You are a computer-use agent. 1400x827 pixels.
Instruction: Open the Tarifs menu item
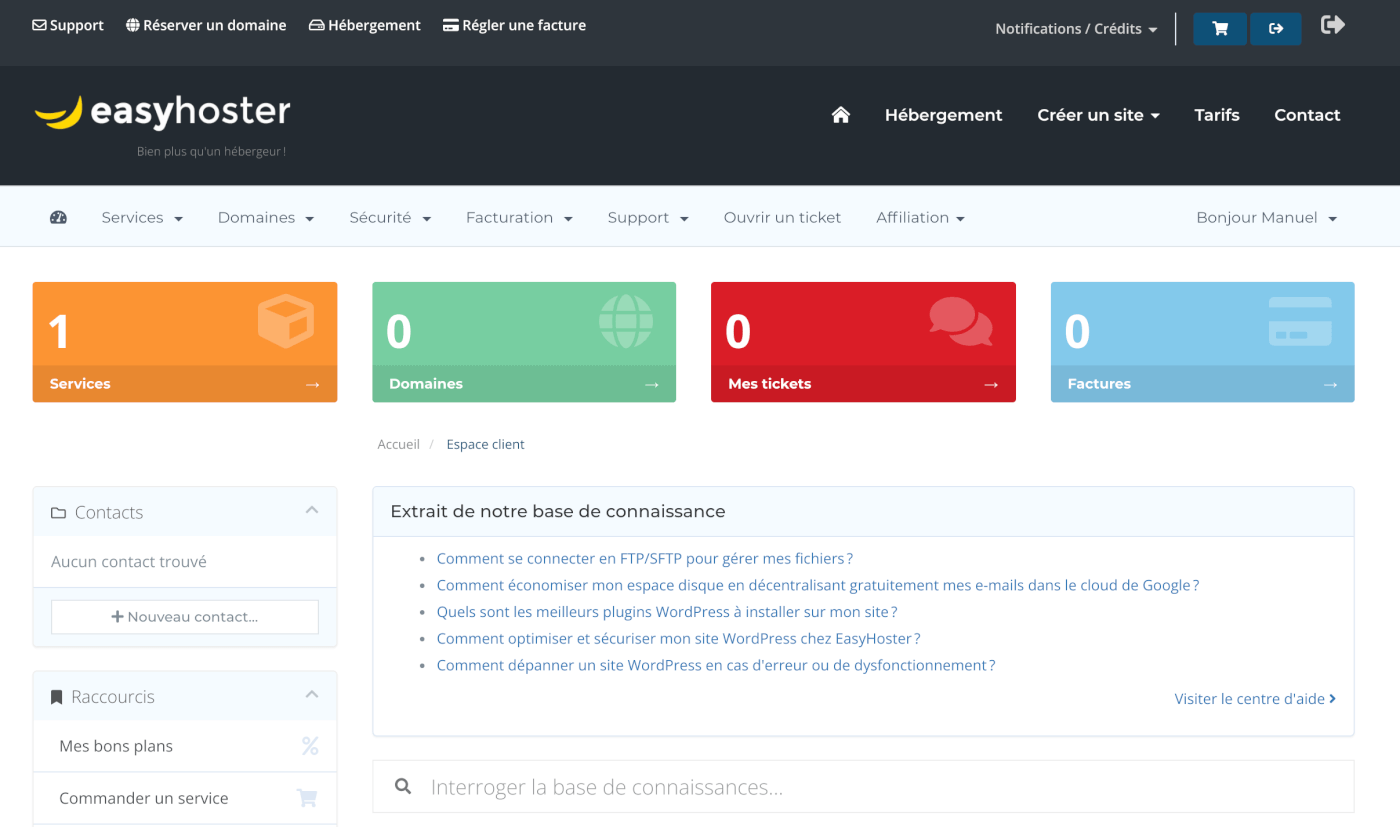point(1216,114)
